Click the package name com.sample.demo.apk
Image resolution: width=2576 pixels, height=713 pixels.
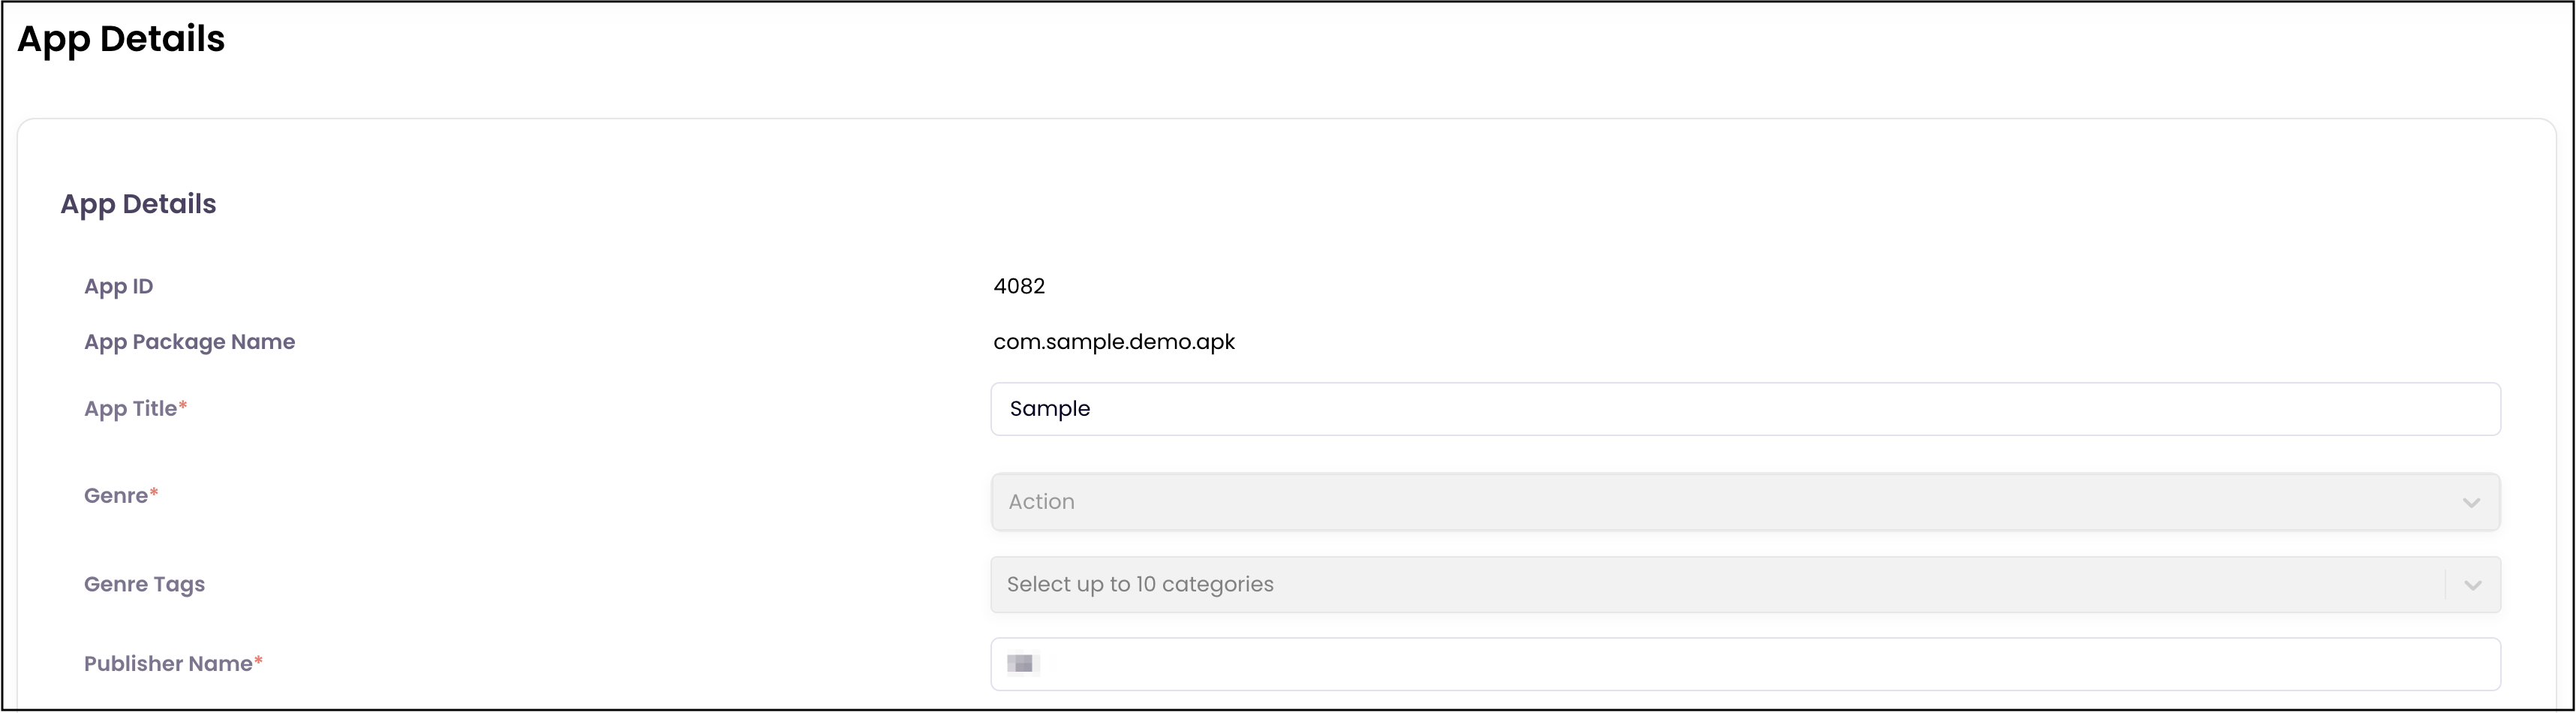tap(1113, 341)
